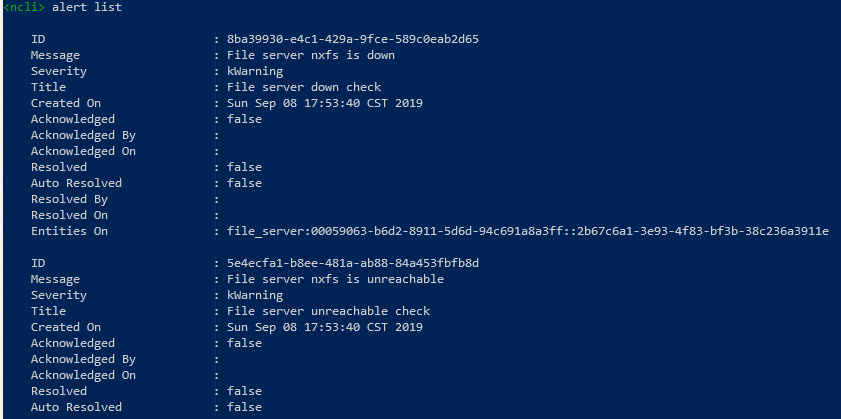Click the second alert's Acknowledged false value
This screenshot has width=841, height=419.
pos(245,343)
